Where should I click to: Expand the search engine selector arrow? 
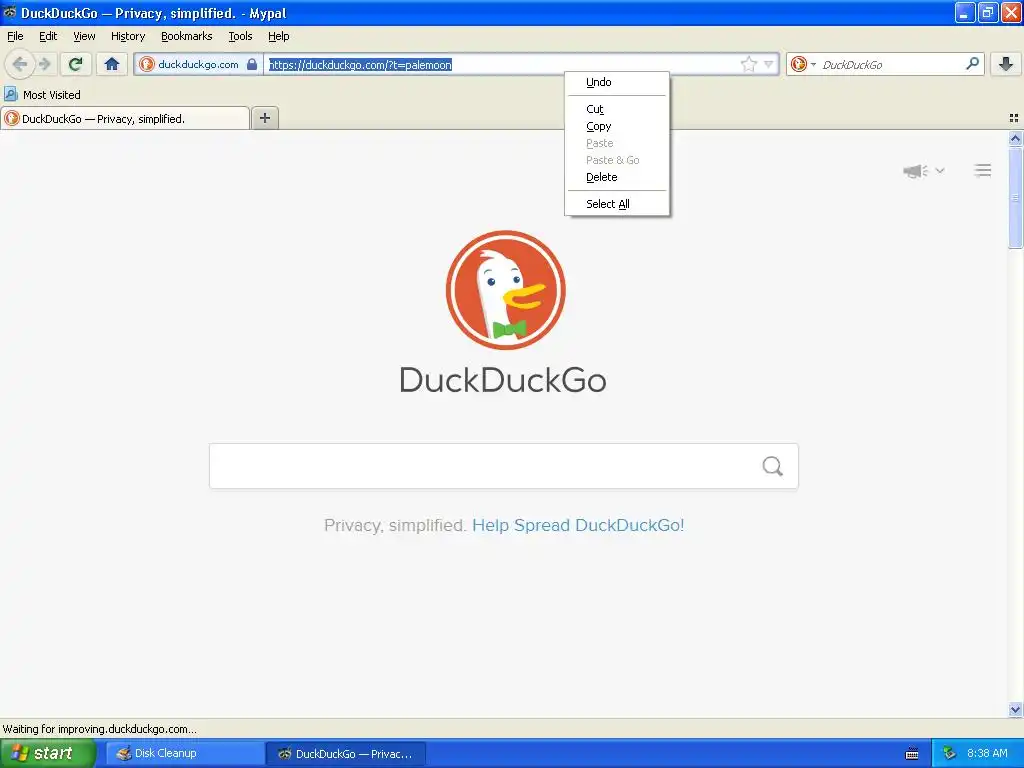[x=813, y=64]
